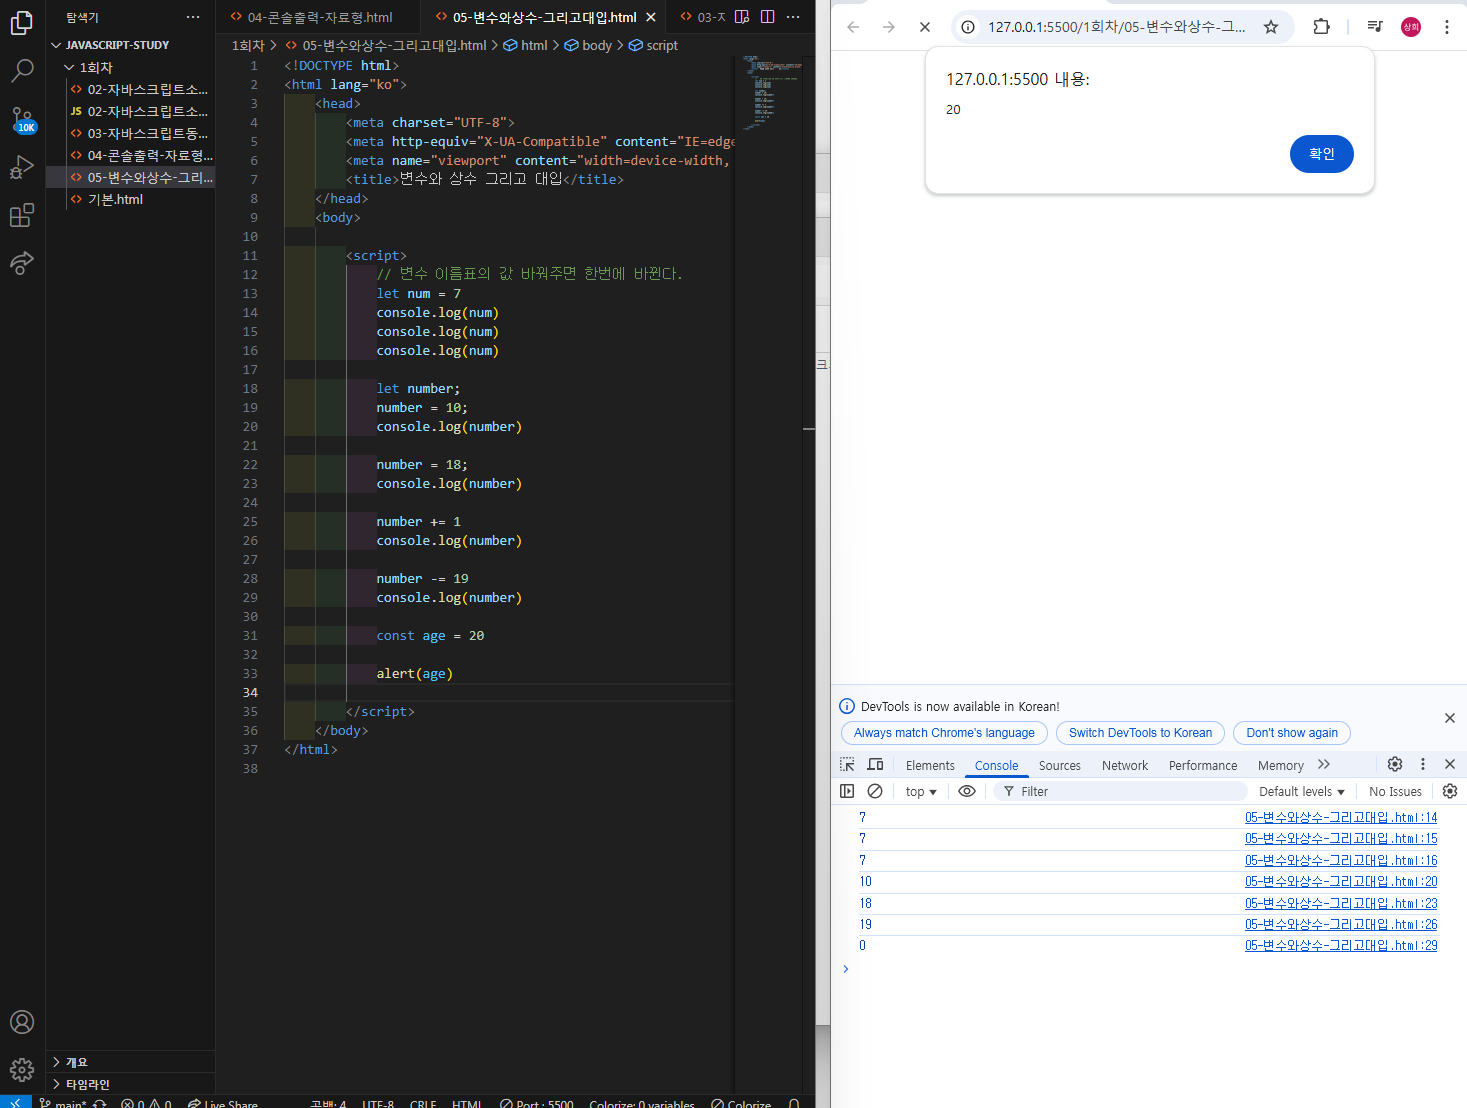Image resolution: width=1467 pixels, height=1108 pixels.
Task: Open editor More Actions ellipsis
Action: pos(793,17)
